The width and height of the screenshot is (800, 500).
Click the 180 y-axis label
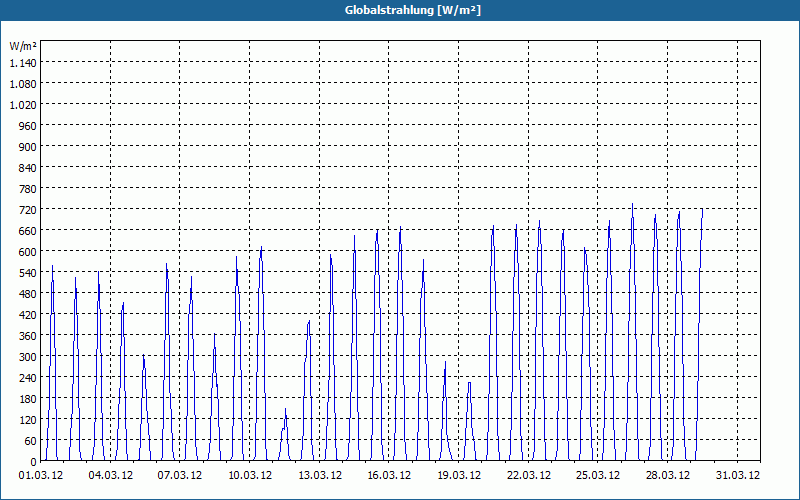28,399
